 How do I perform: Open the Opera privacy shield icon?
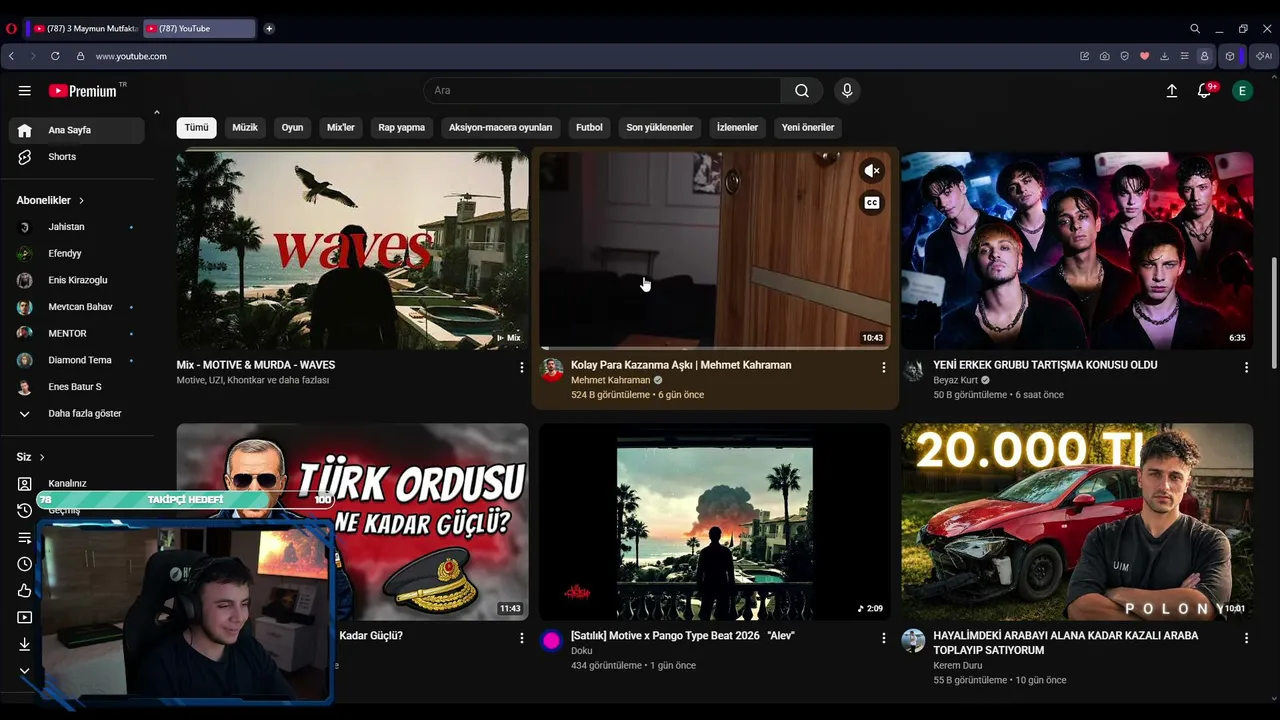1124,56
